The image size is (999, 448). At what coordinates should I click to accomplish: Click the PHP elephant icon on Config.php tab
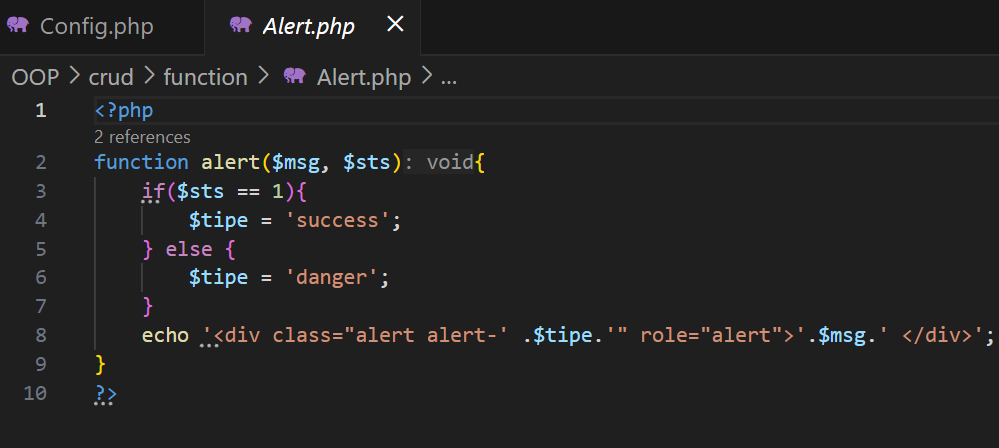18,26
